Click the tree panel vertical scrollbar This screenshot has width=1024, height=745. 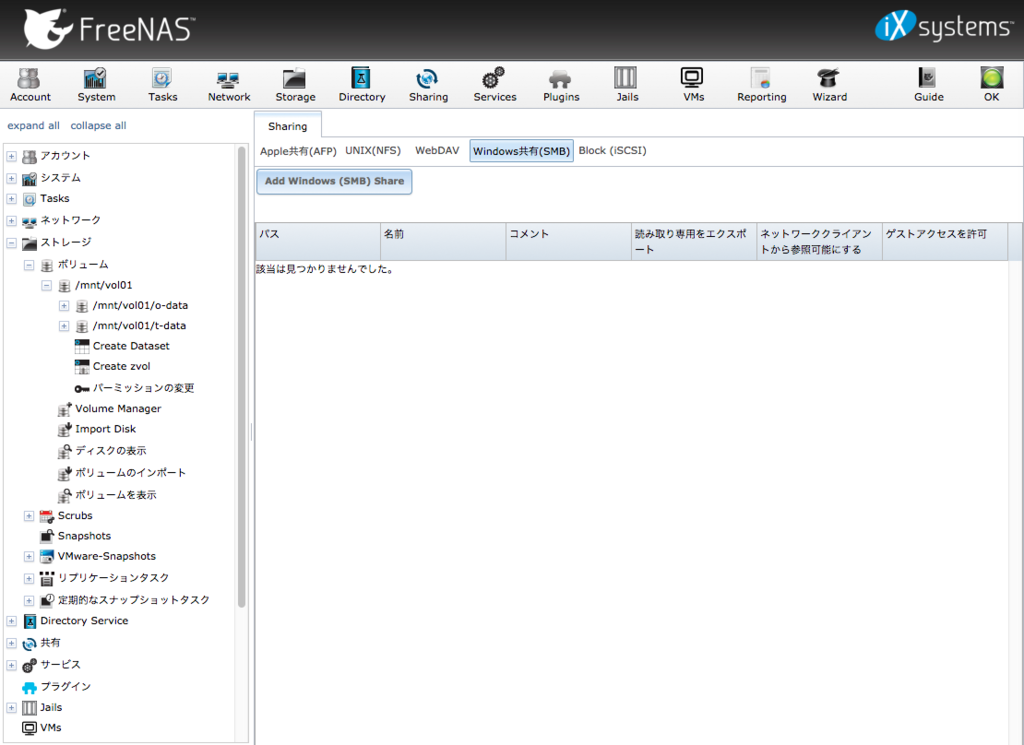click(242, 377)
